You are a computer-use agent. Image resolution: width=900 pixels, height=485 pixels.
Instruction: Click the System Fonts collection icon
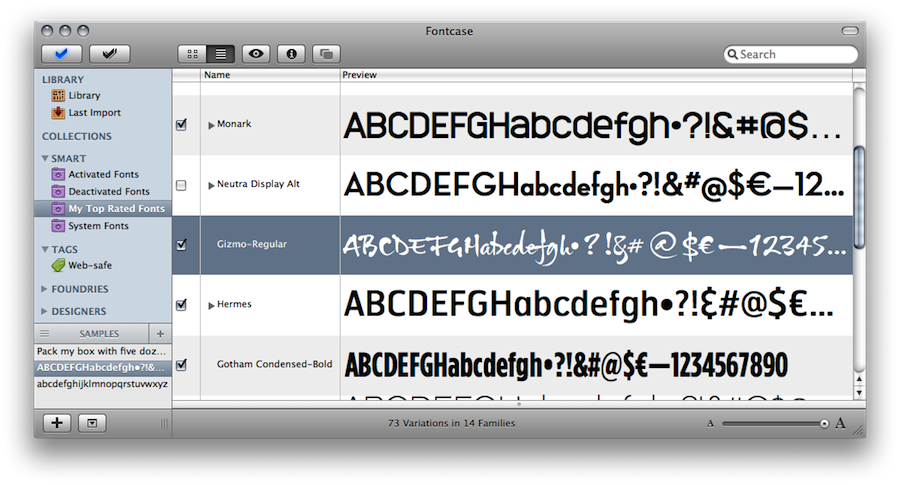tap(58, 226)
